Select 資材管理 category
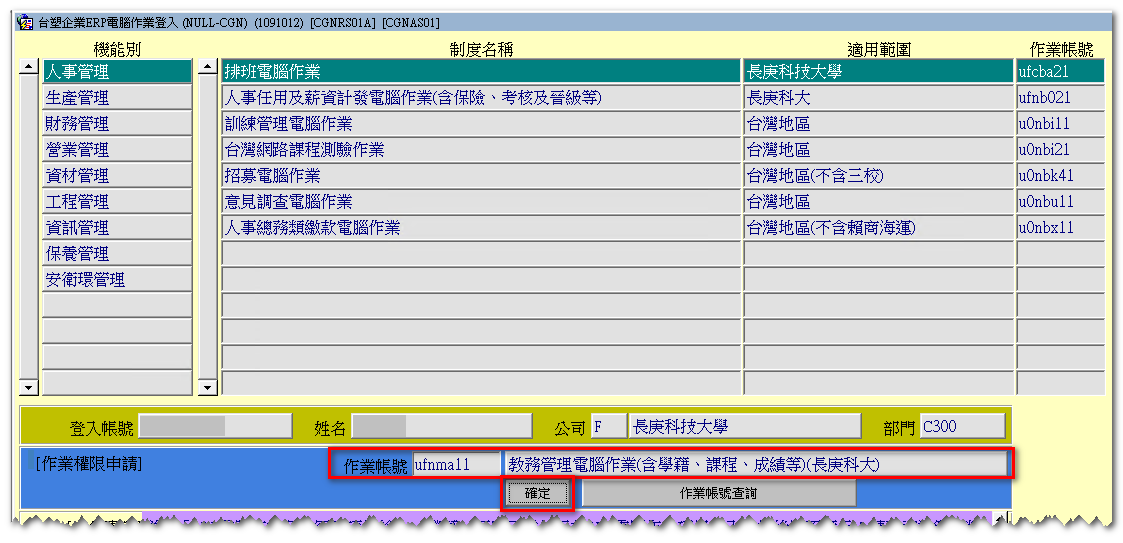1123x543 pixels. coord(117,176)
